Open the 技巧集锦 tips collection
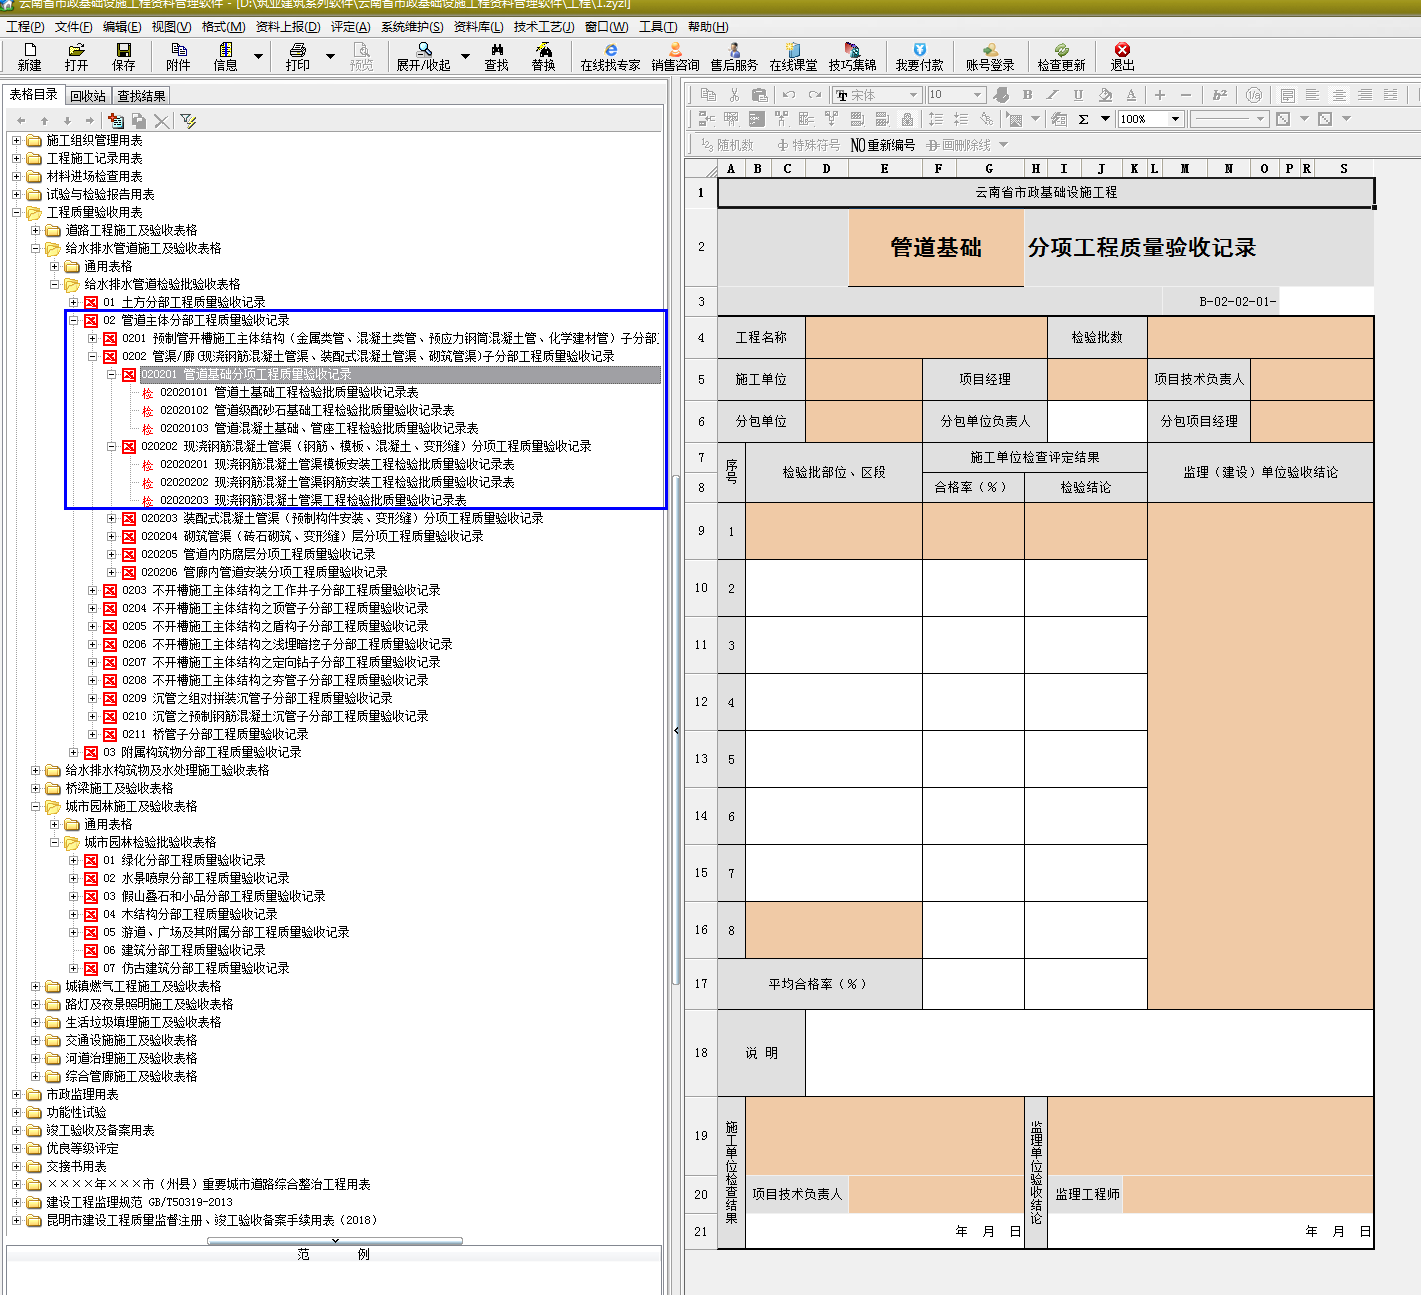This screenshot has width=1421, height=1295. coord(852,56)
